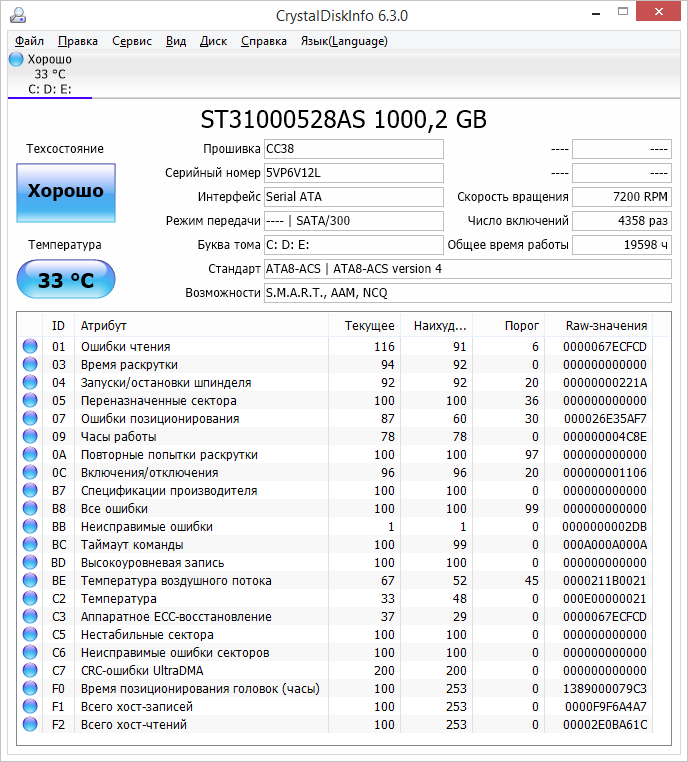Viewport: 688px width, 762px height.
Task: Maximize the CrystalDiskInfo window
Action: 623,12
